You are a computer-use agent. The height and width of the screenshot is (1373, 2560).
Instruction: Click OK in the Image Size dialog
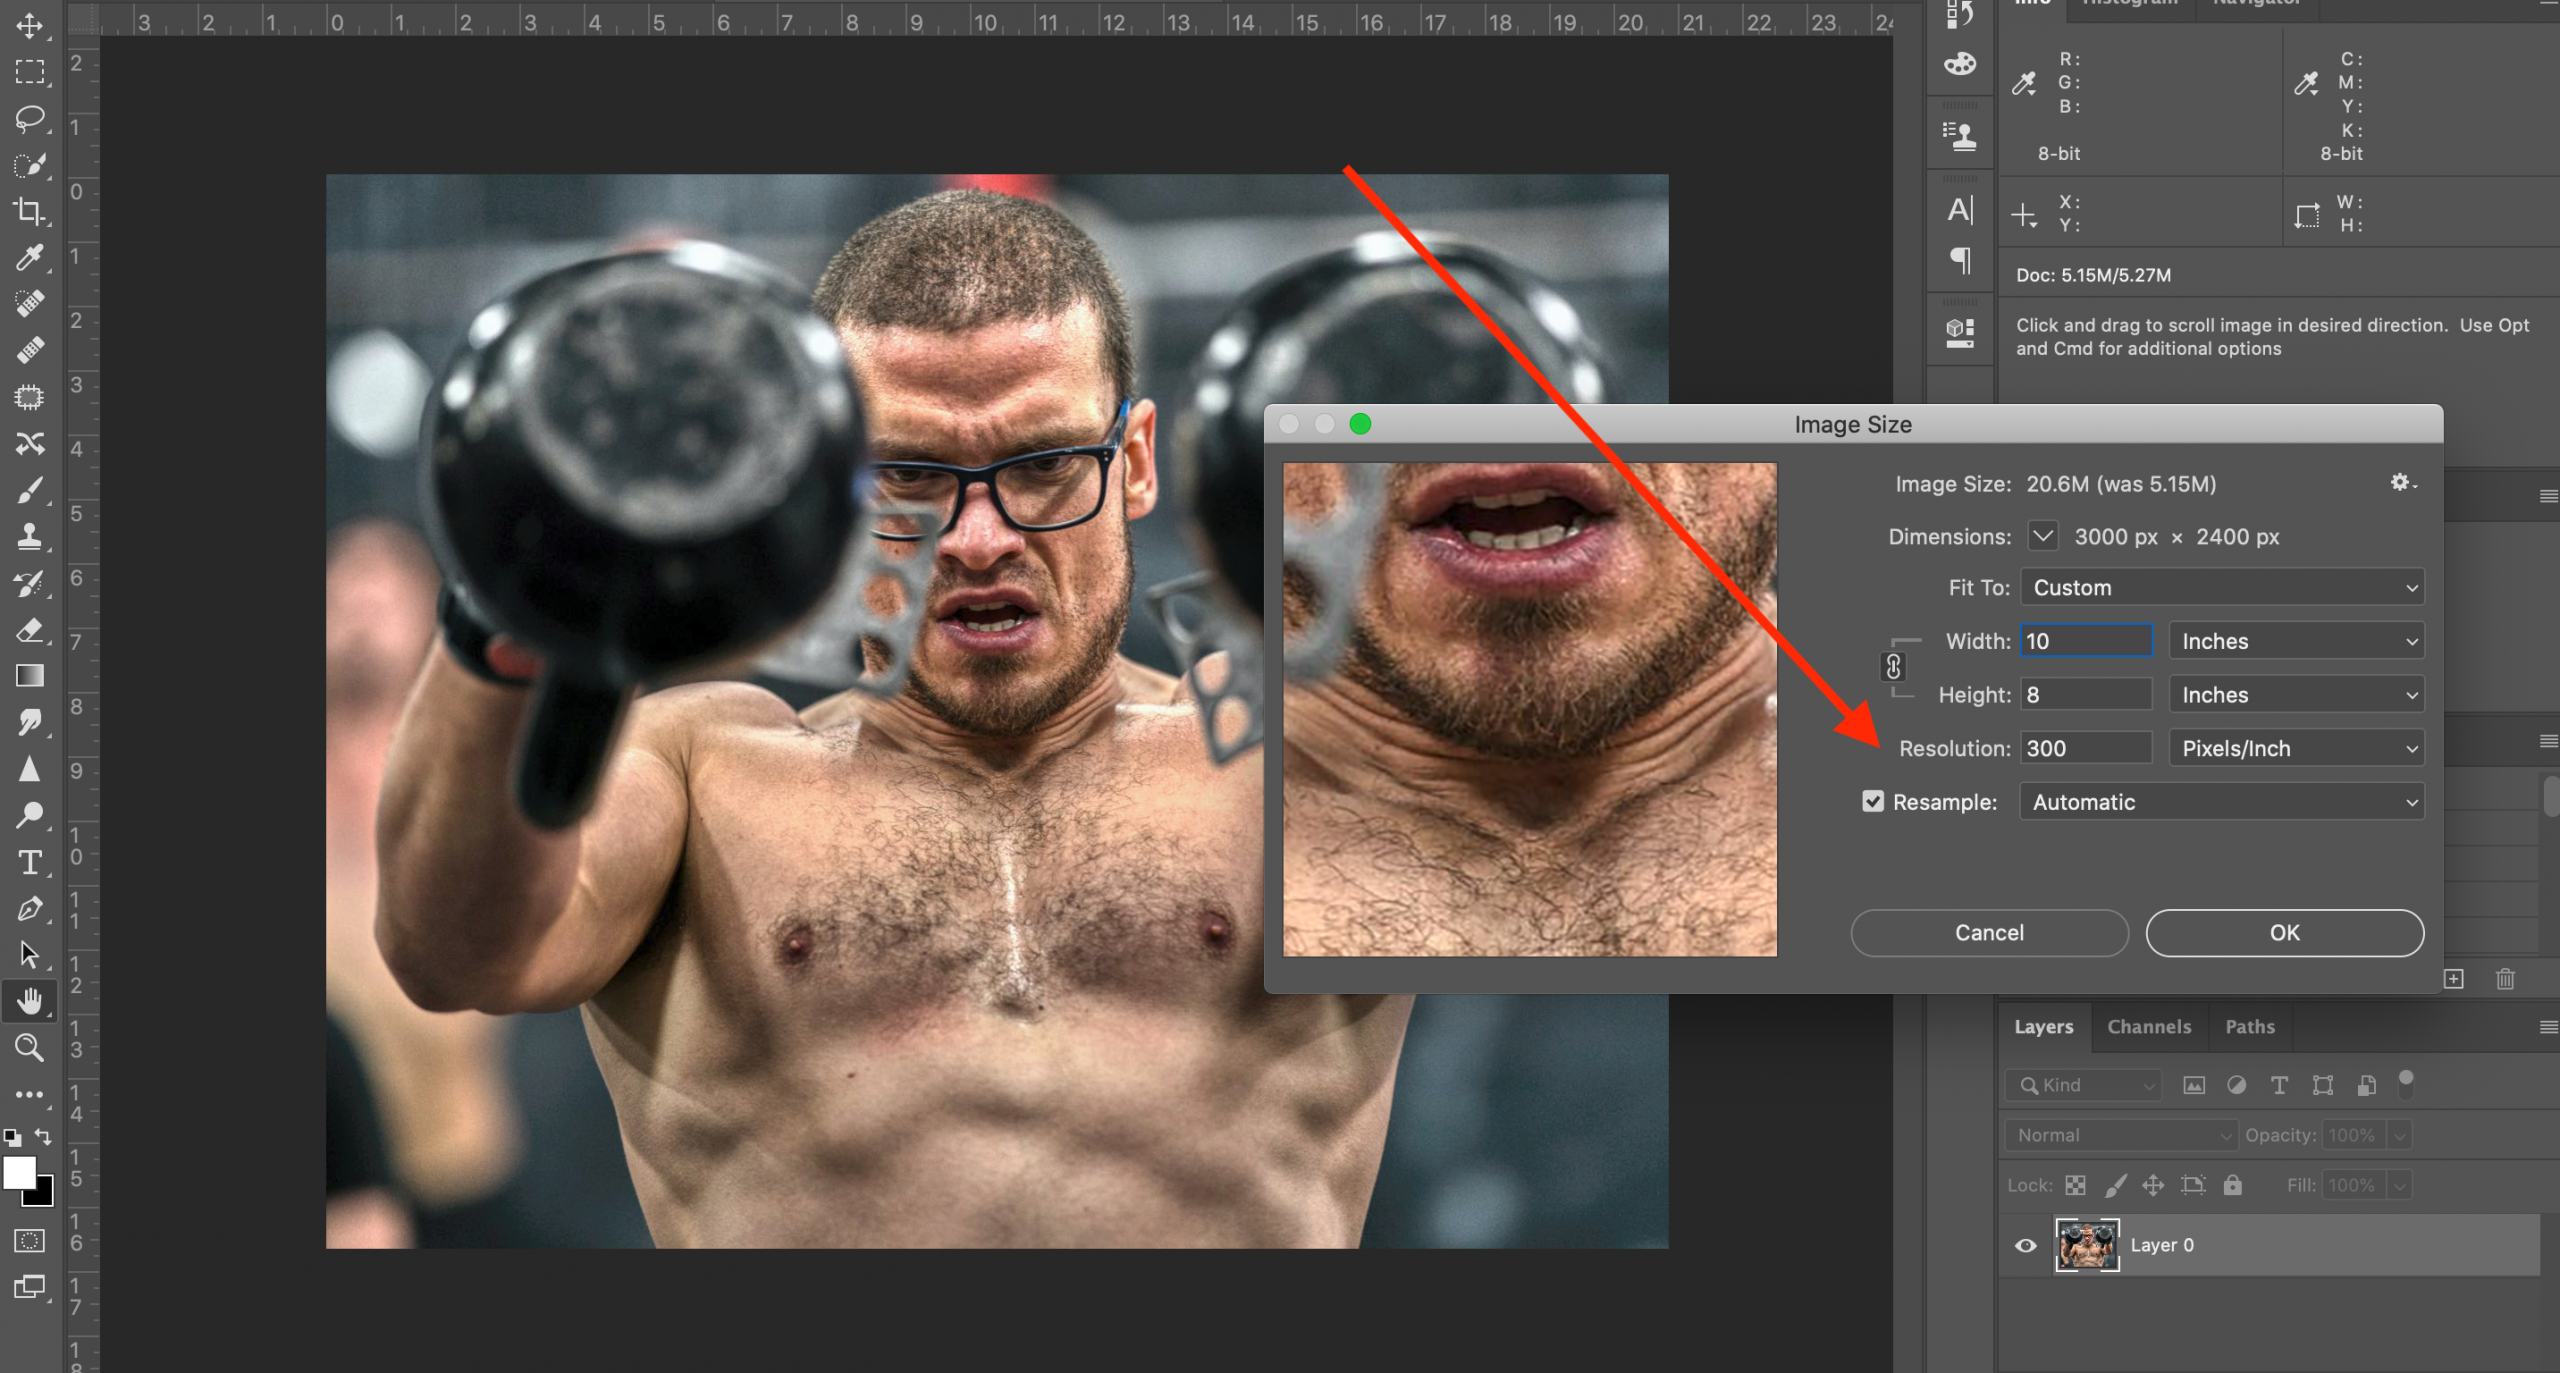2284,933
